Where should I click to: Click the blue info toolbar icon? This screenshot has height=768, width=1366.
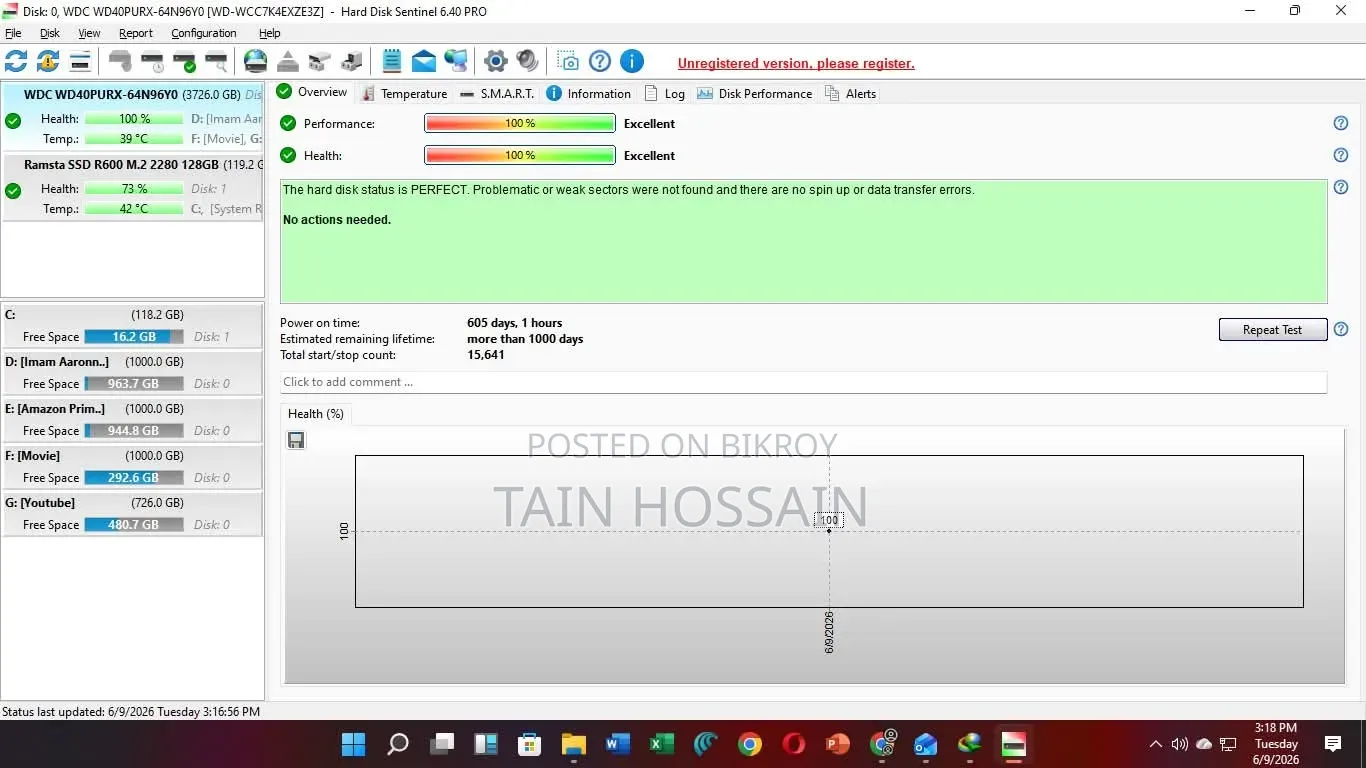click(x=632, y=61)
